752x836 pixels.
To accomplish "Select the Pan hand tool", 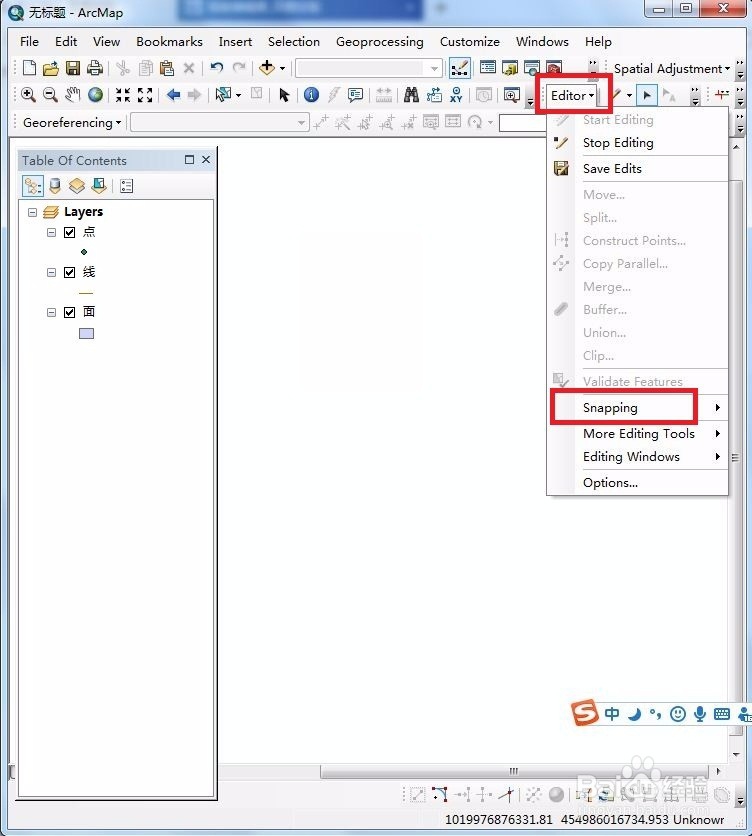I will (x=73, y=95).
